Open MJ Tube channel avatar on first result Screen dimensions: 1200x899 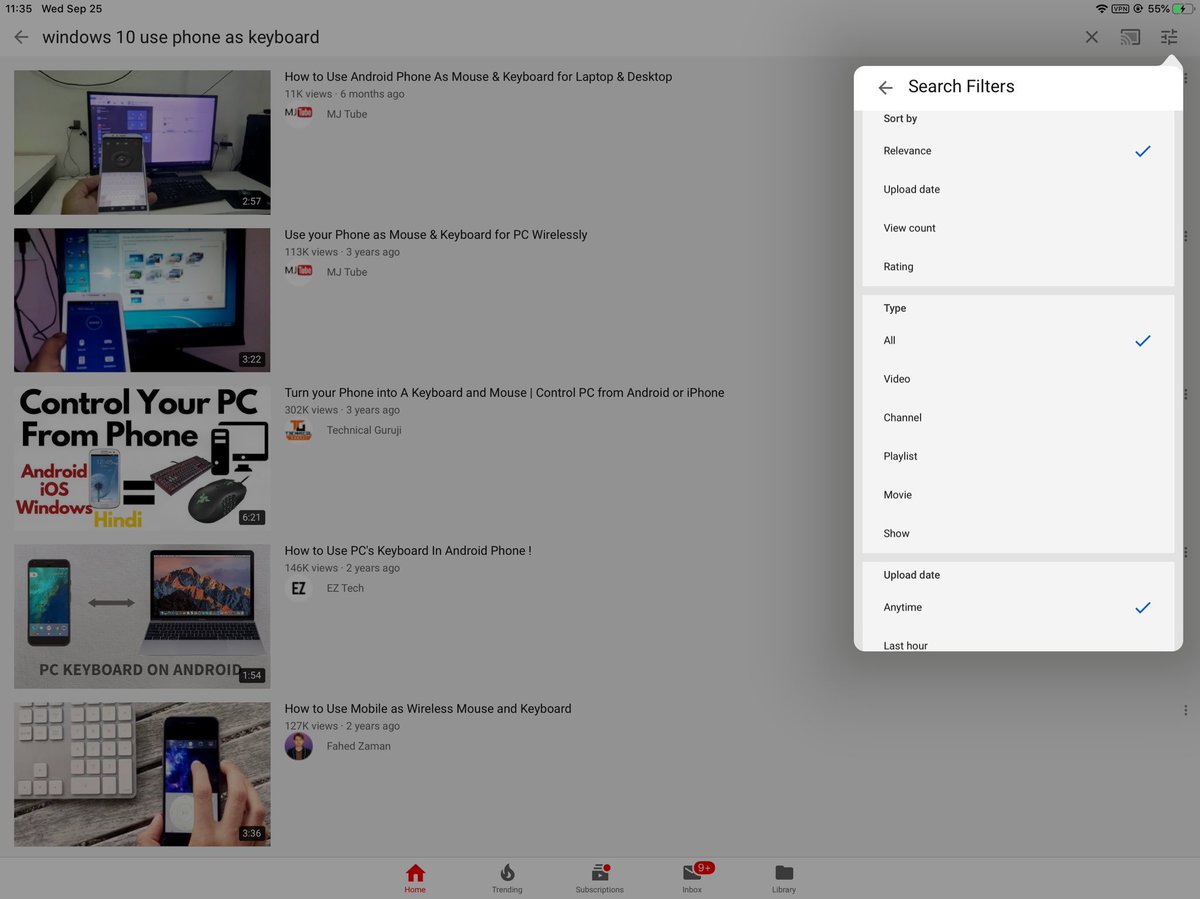click(x=298, y=113)
